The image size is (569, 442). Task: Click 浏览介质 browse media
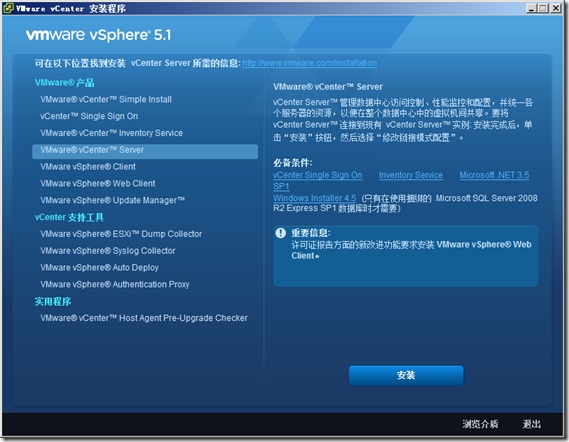point(480,423)
